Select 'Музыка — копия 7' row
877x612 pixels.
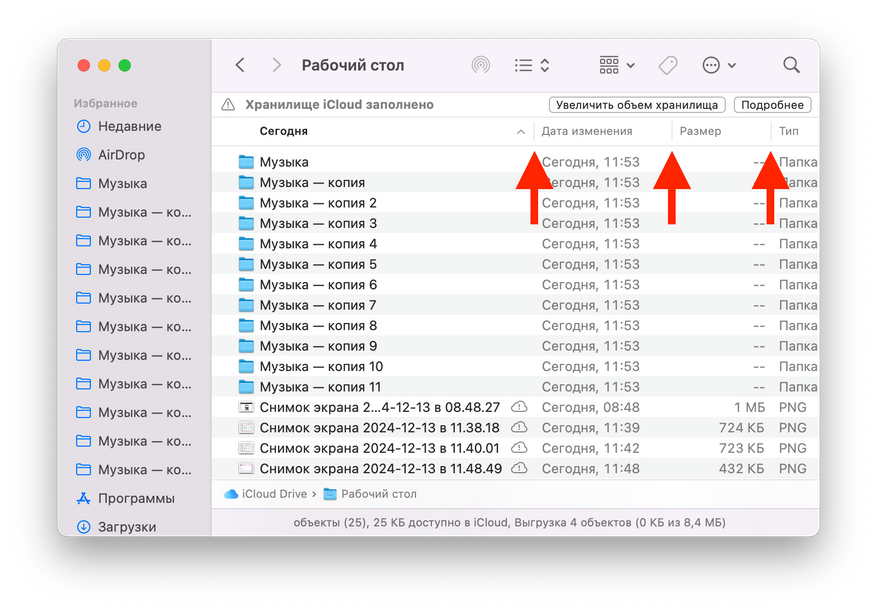point(515,305)
